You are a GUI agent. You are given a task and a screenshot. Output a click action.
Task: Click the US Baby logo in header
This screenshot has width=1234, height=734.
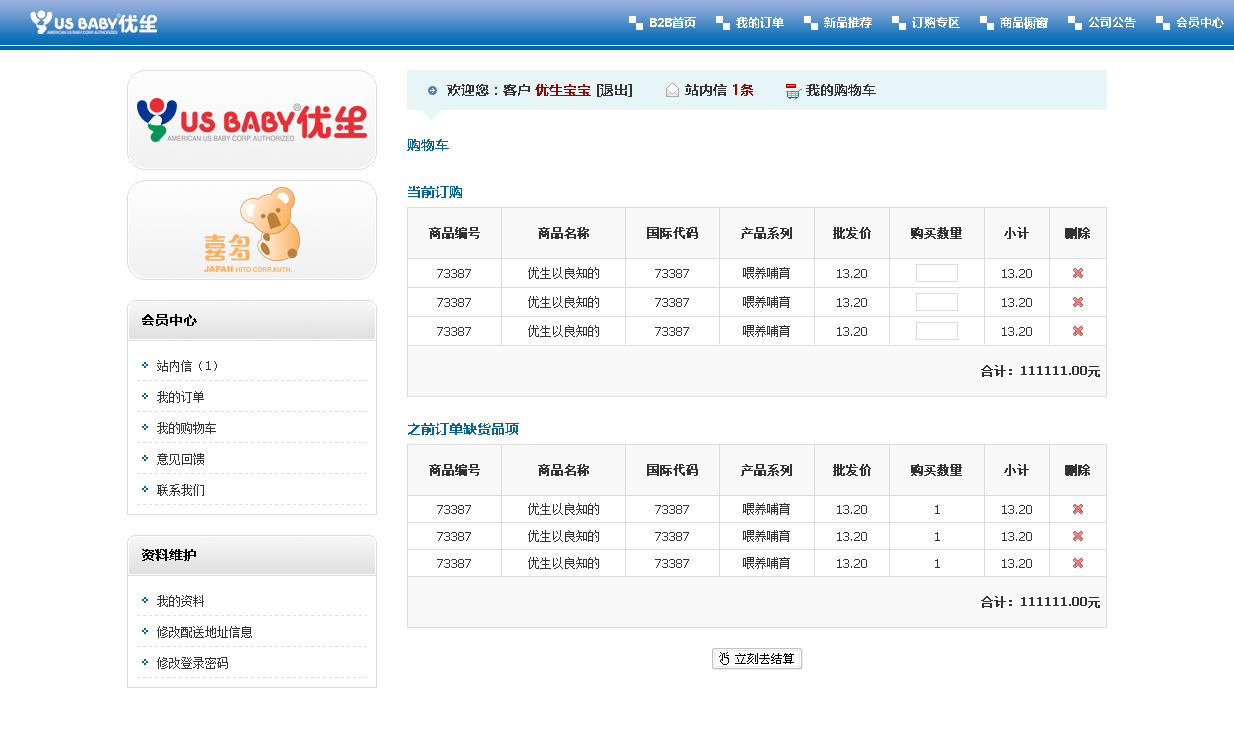pos(93,22)
